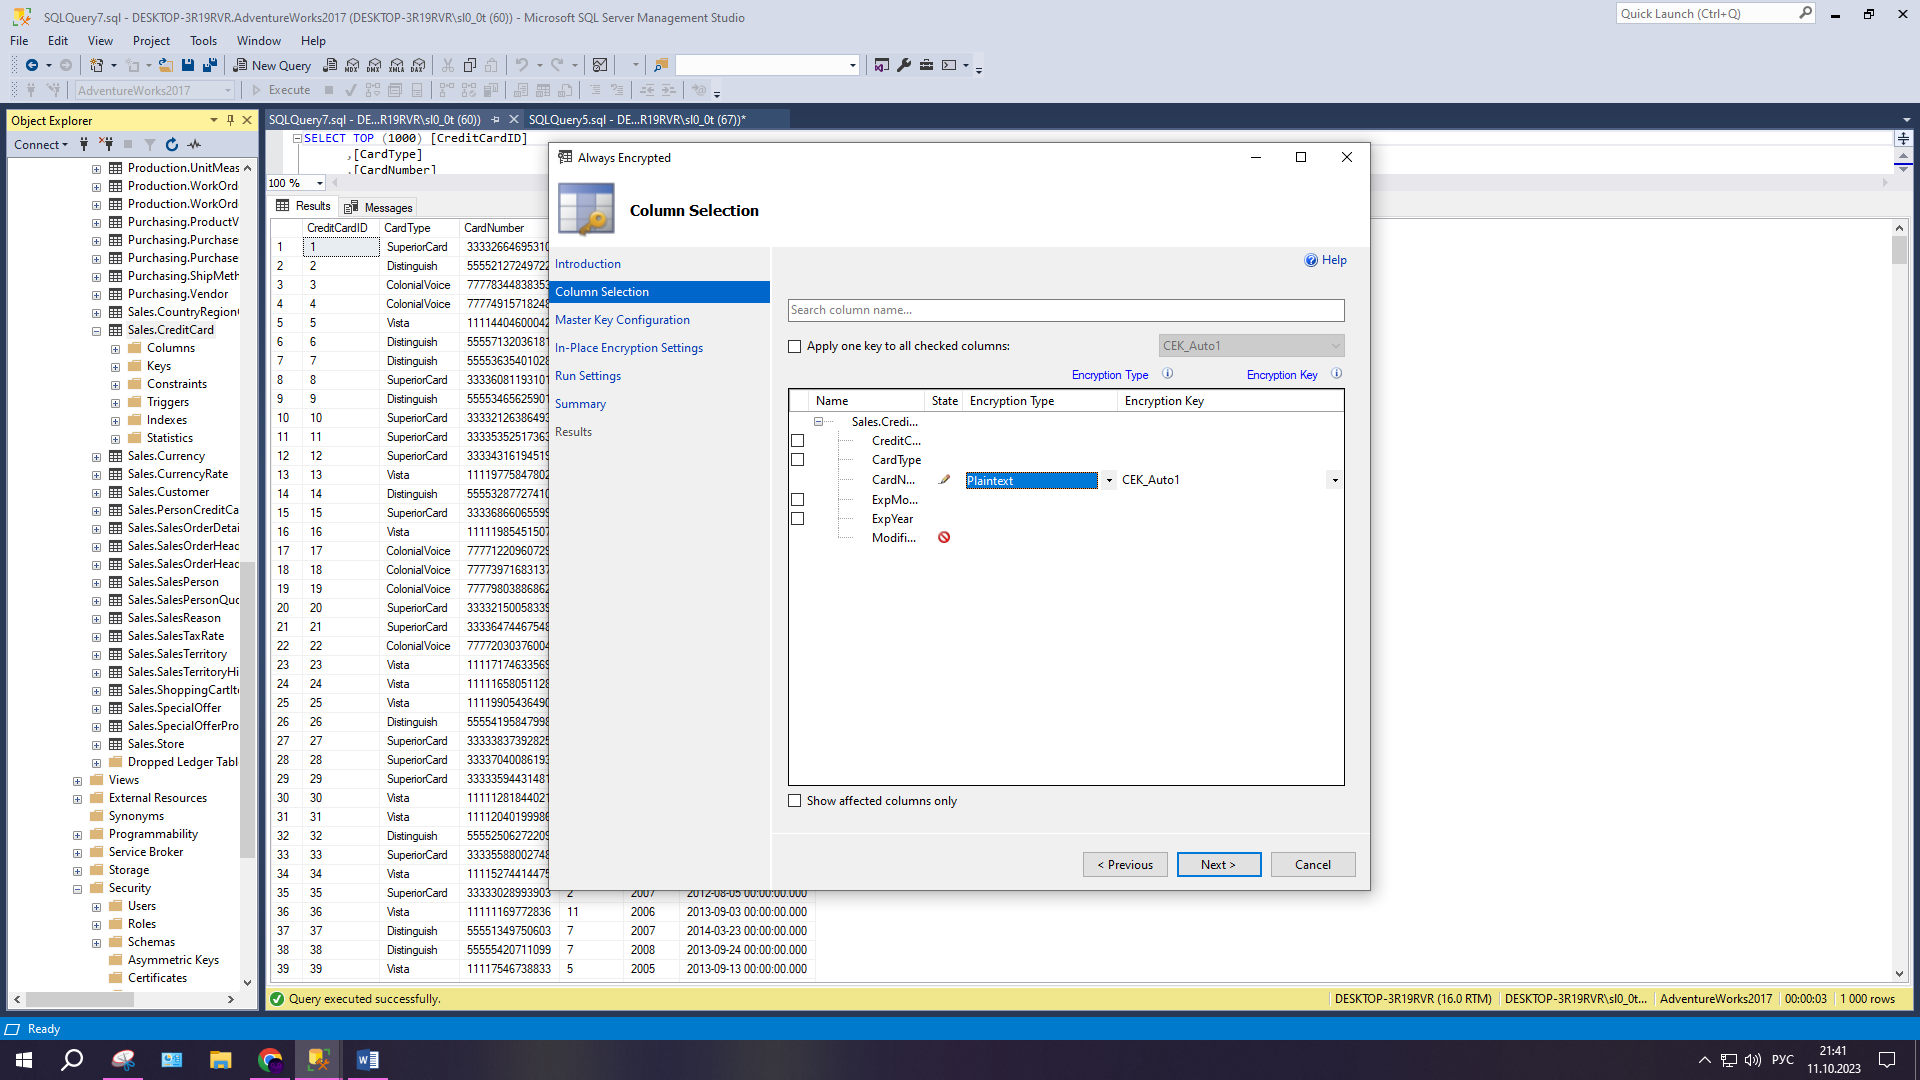Open Chrome from taskbar

coord(269,1060)
